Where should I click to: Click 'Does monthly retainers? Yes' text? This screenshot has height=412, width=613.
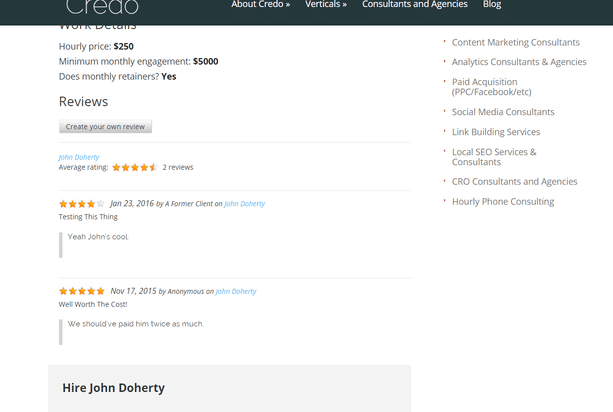[117, 77]
